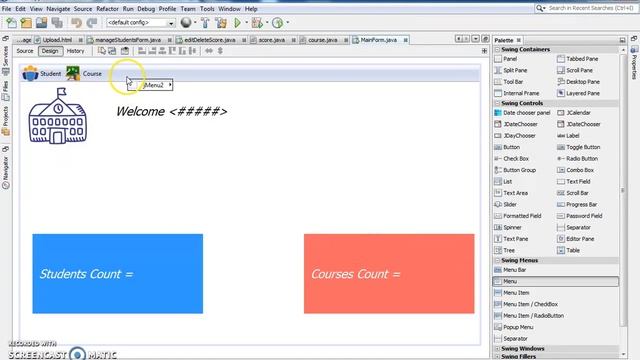Open the Debug menu
Viewport: 640px width, 360px height.
(x=146, y=9)
